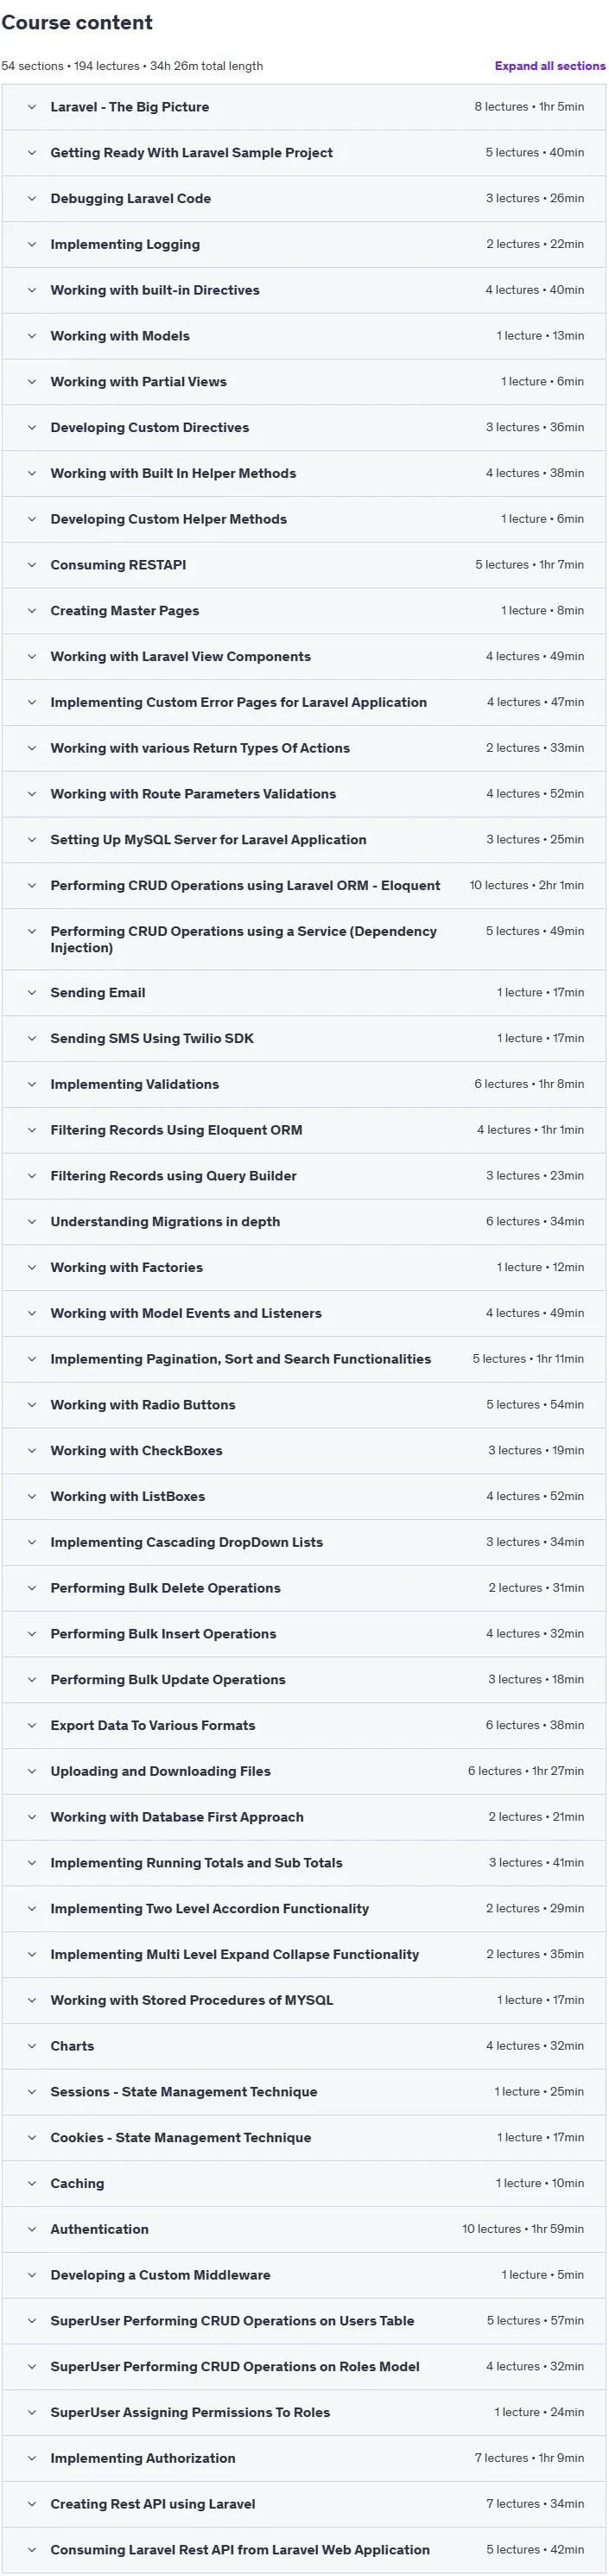
Task: Expand chevron for Sending Email section
Action: pos(32,993)
